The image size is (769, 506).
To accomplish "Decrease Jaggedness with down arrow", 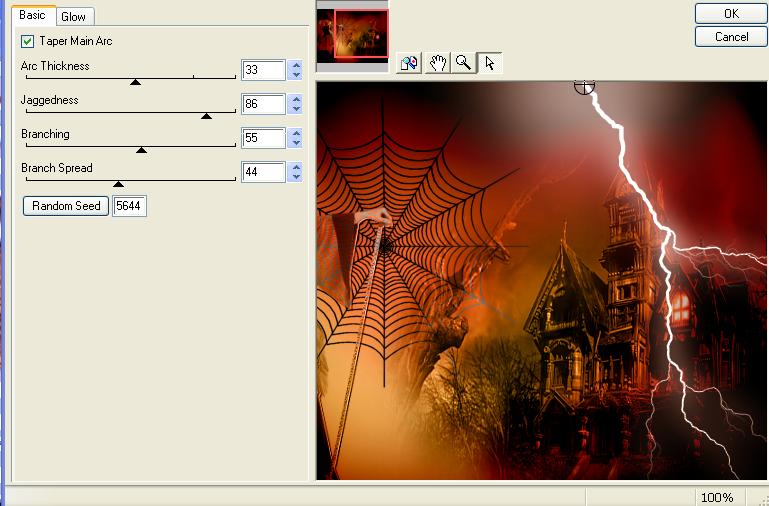I will tap(295, 109).
